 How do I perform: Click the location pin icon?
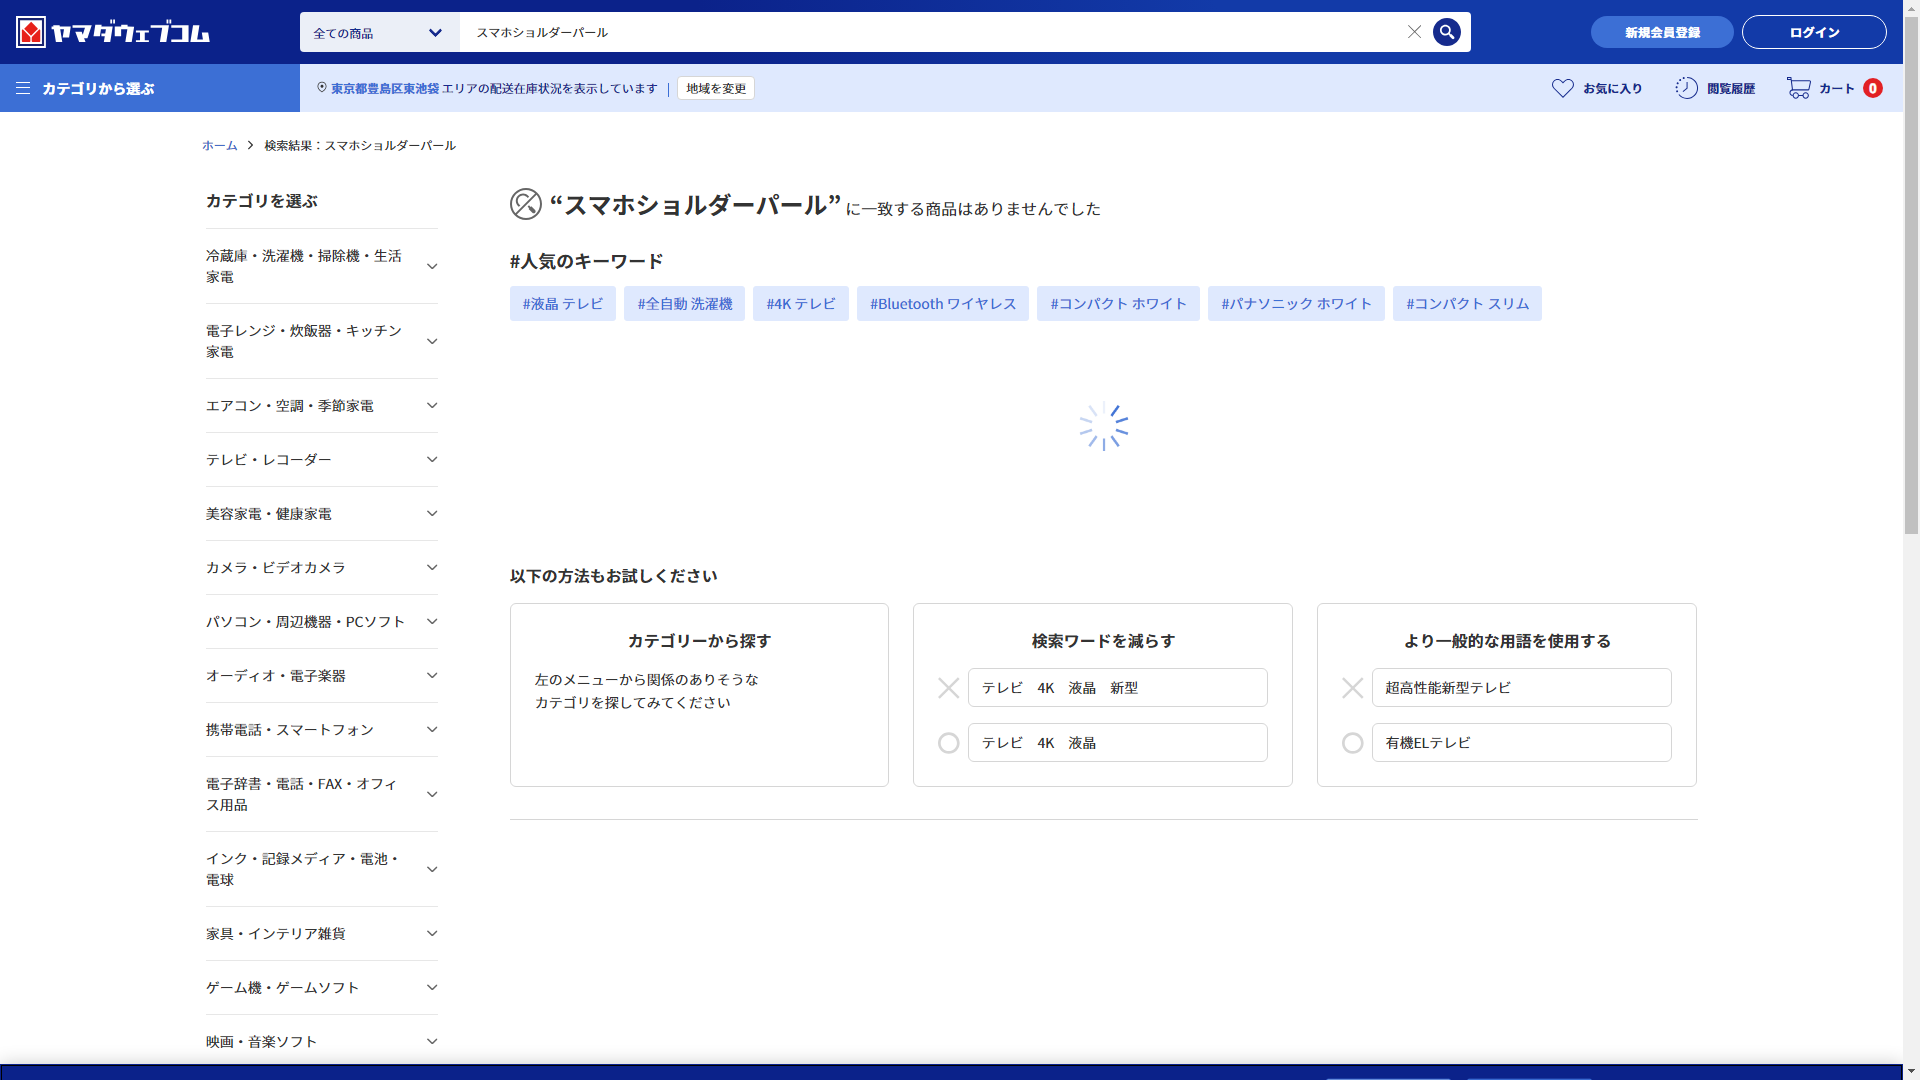322,88
